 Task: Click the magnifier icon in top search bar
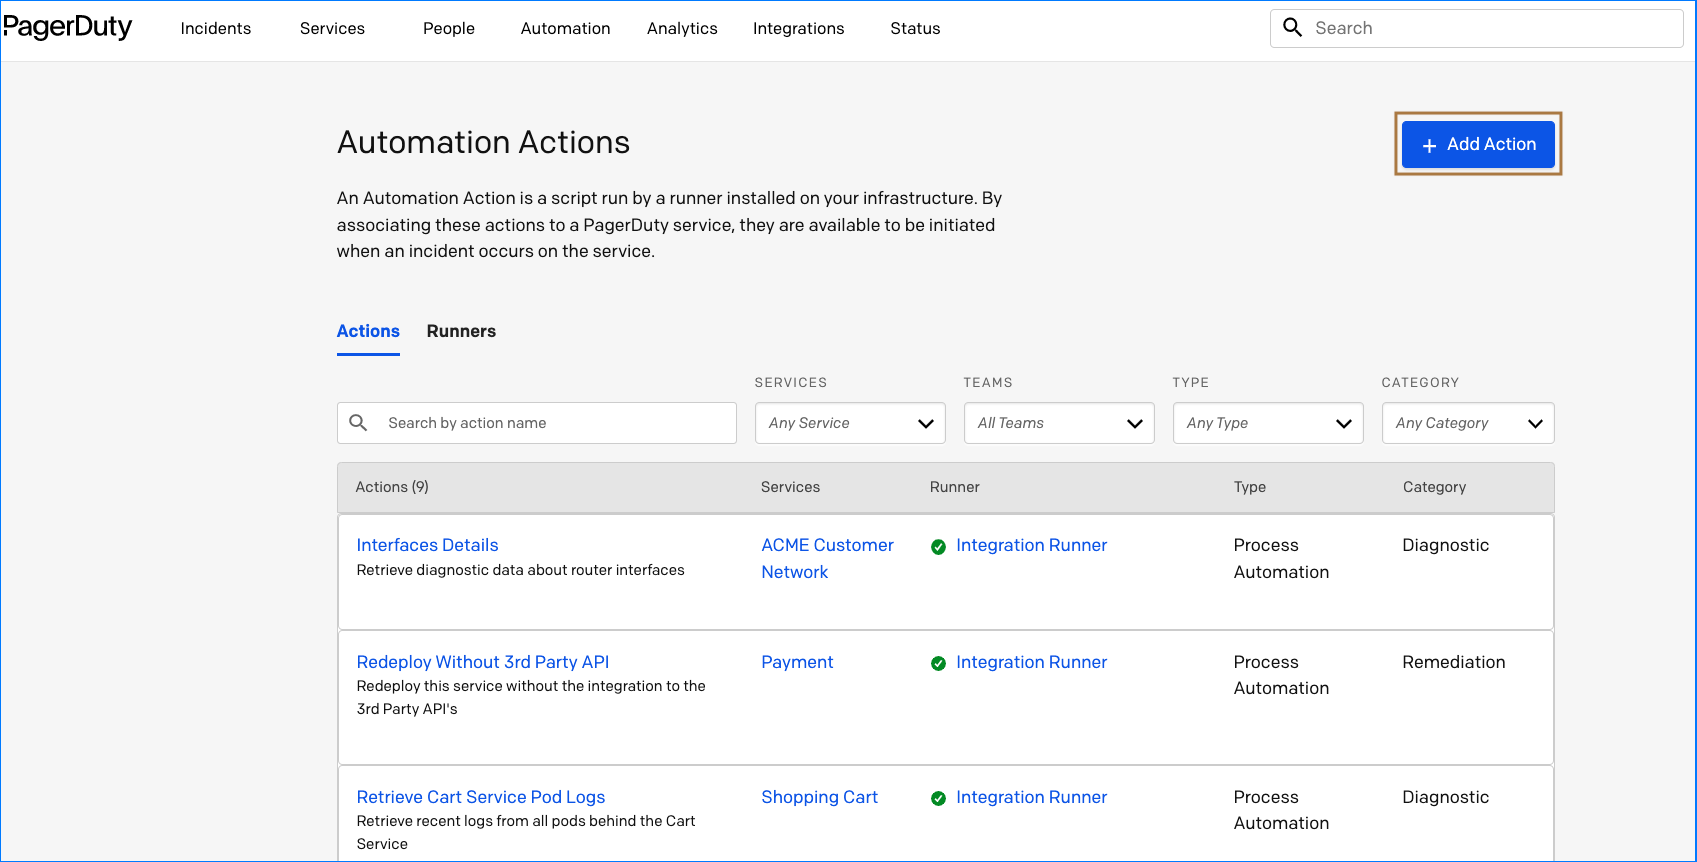(x=1292, y=28)
